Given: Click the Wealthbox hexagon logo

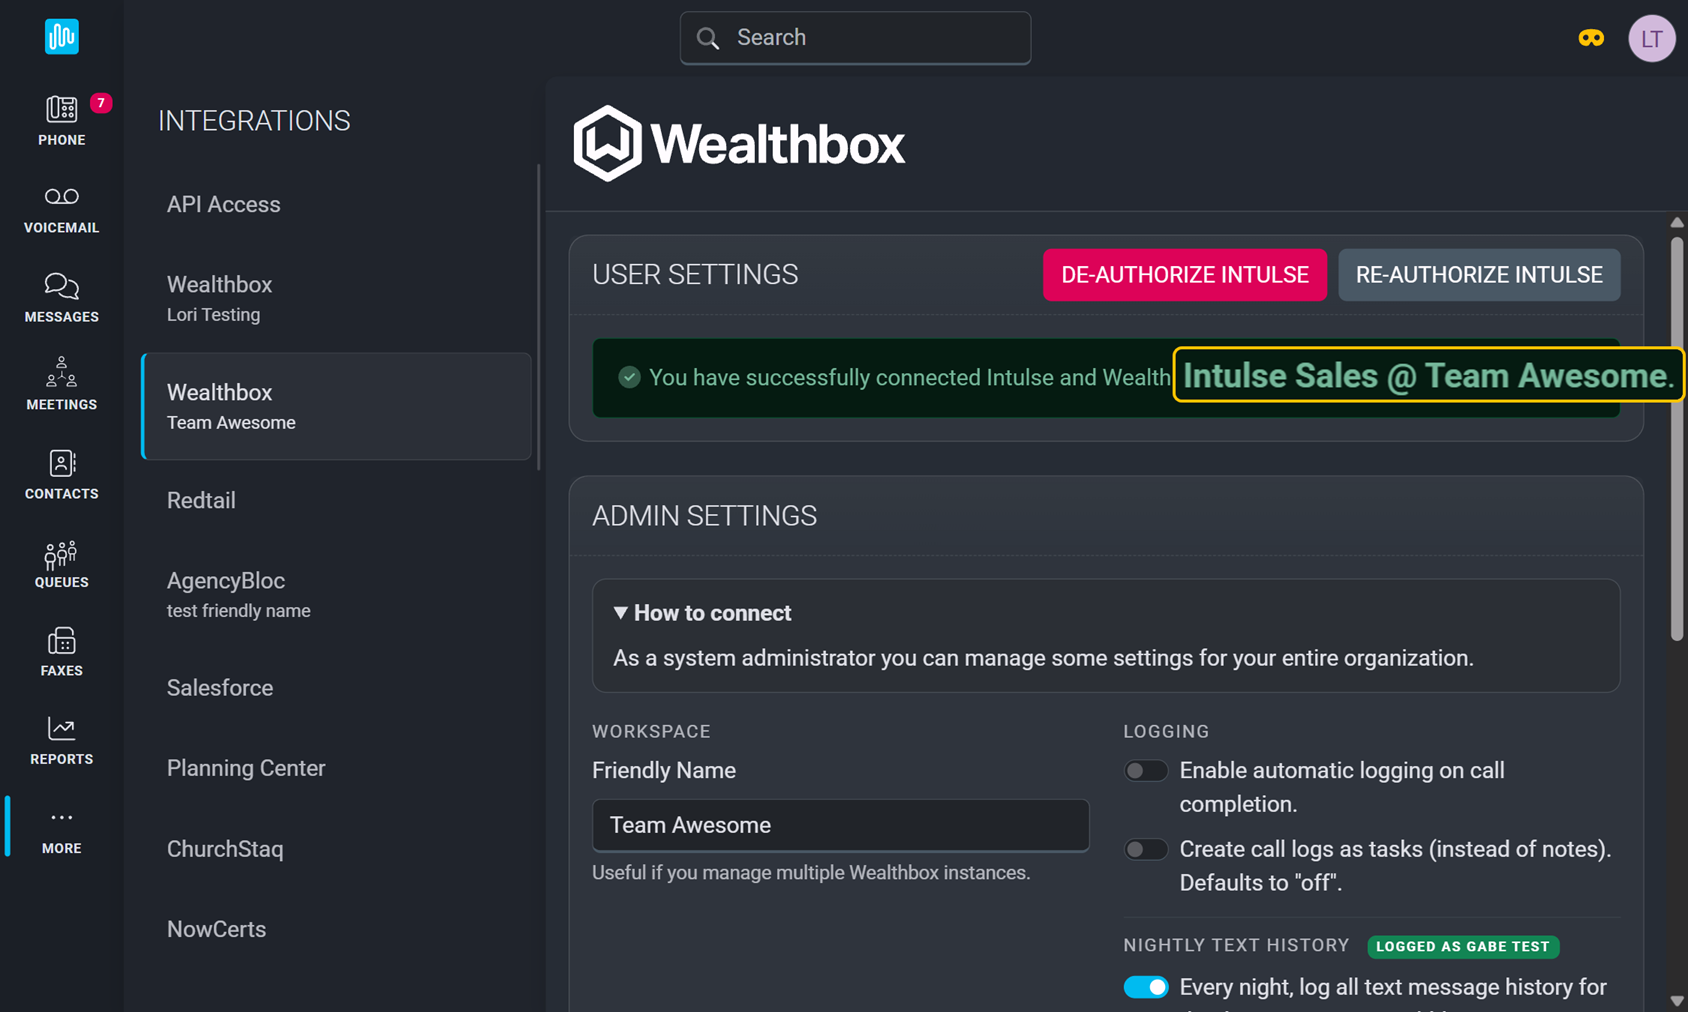Looking at the screenshot, I should click(607, 143).
